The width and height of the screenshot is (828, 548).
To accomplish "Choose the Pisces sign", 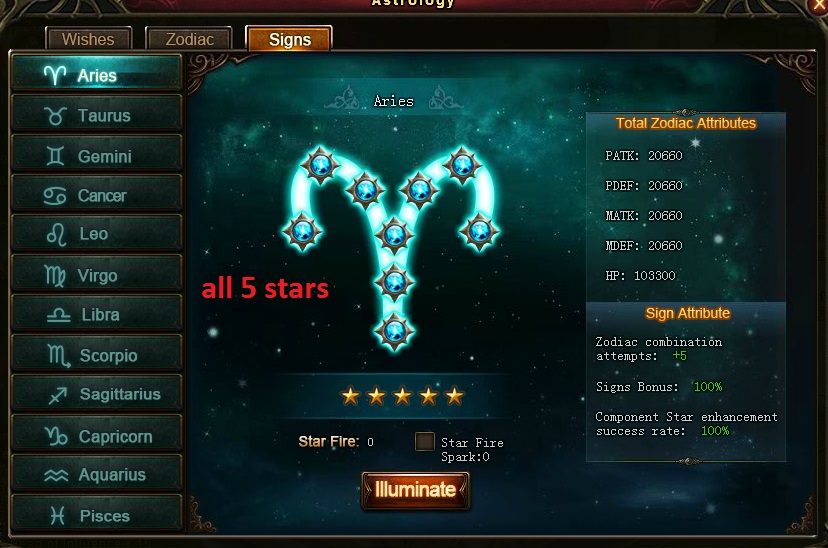I will (96, 515).
